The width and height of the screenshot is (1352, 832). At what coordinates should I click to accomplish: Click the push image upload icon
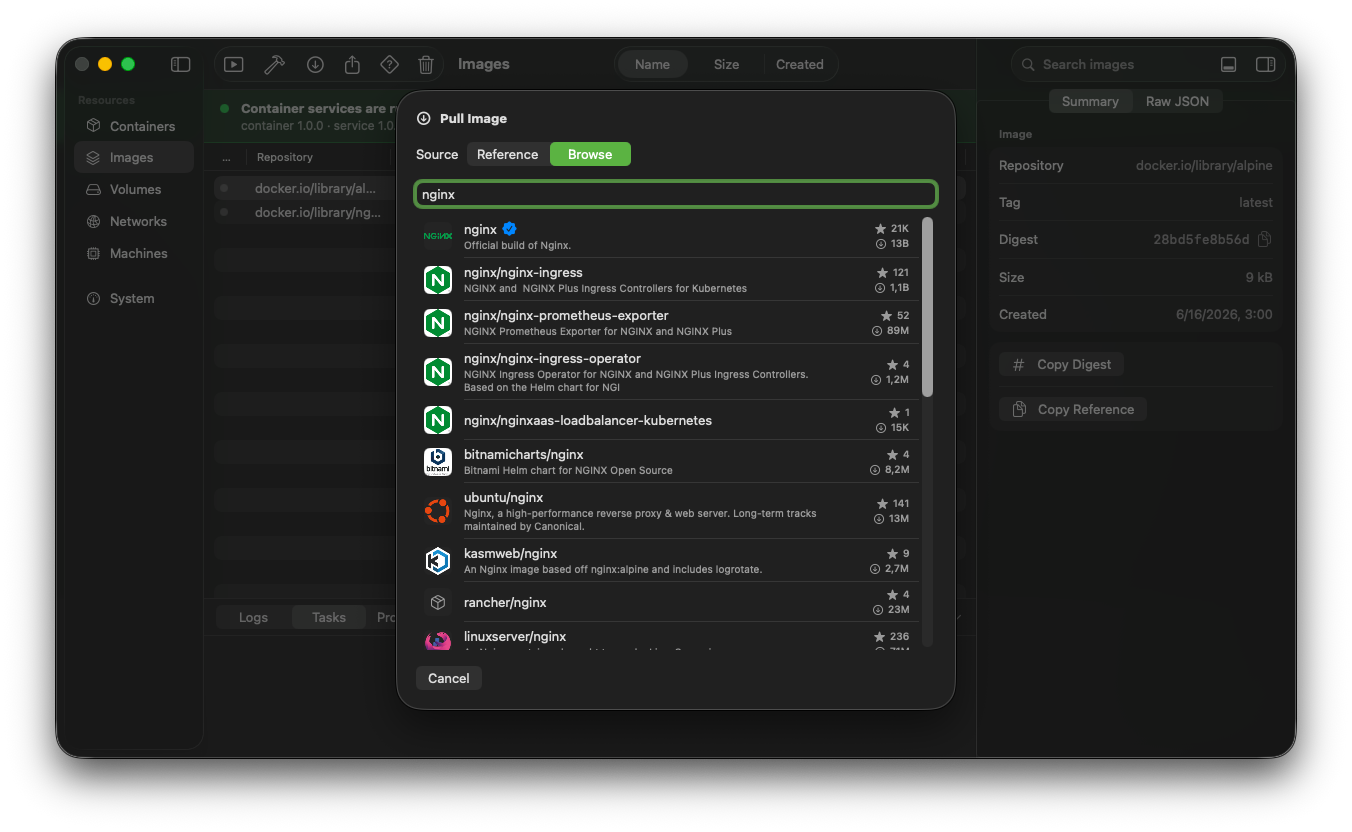[x=352, y=64]
